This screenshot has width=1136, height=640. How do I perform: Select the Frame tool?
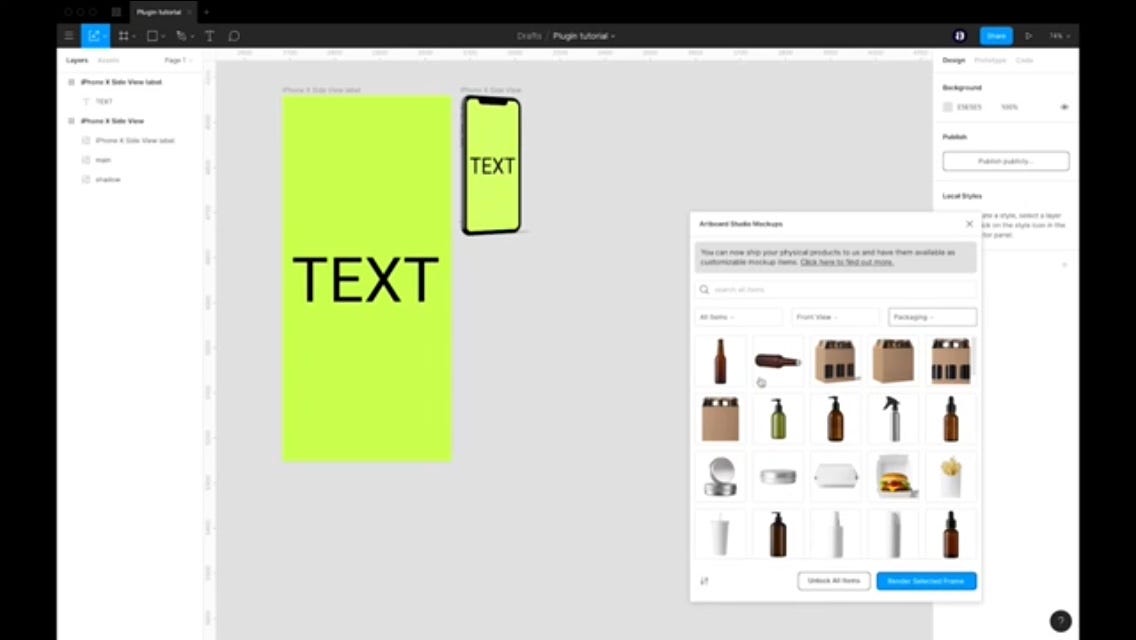point(122,35)
